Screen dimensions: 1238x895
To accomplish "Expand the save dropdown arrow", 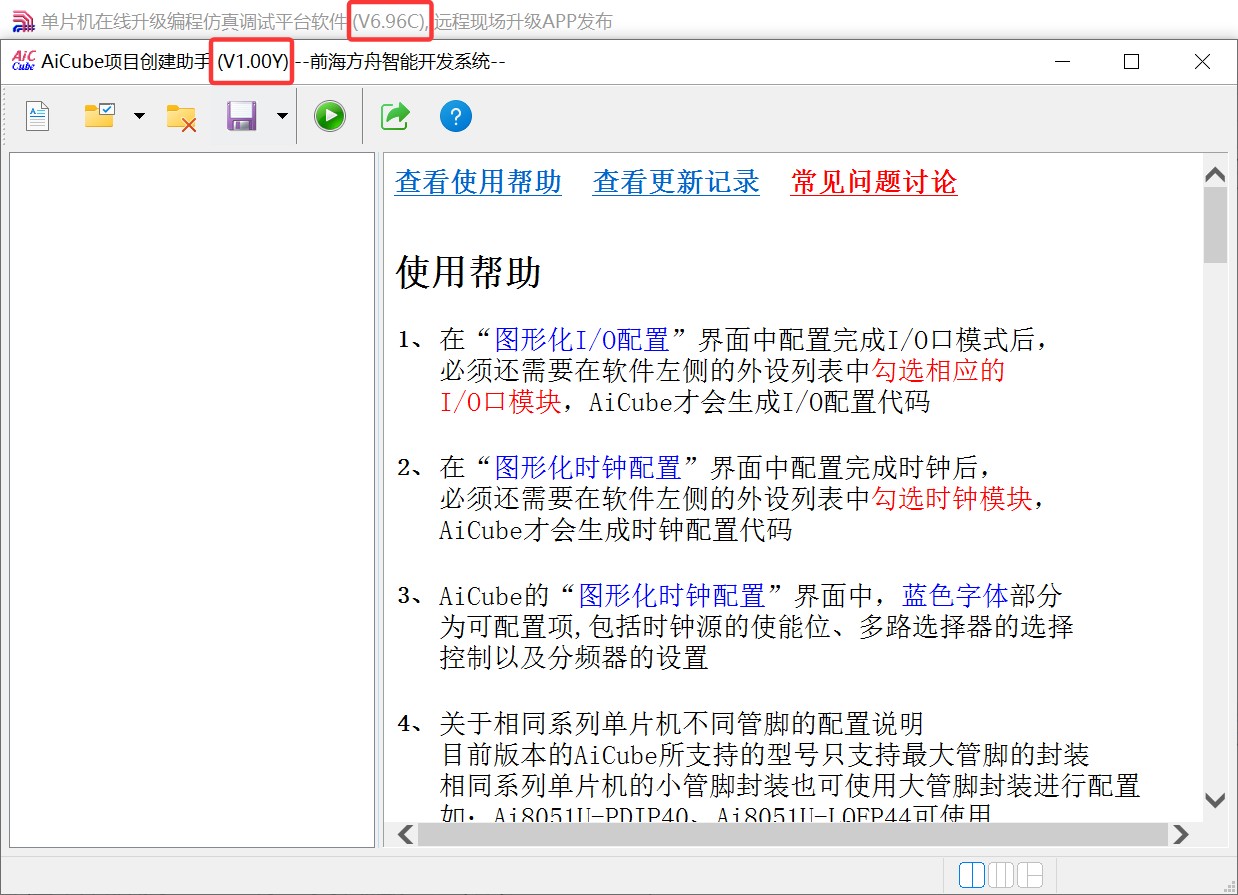I will pyautogui.click(x=282, y=116).
